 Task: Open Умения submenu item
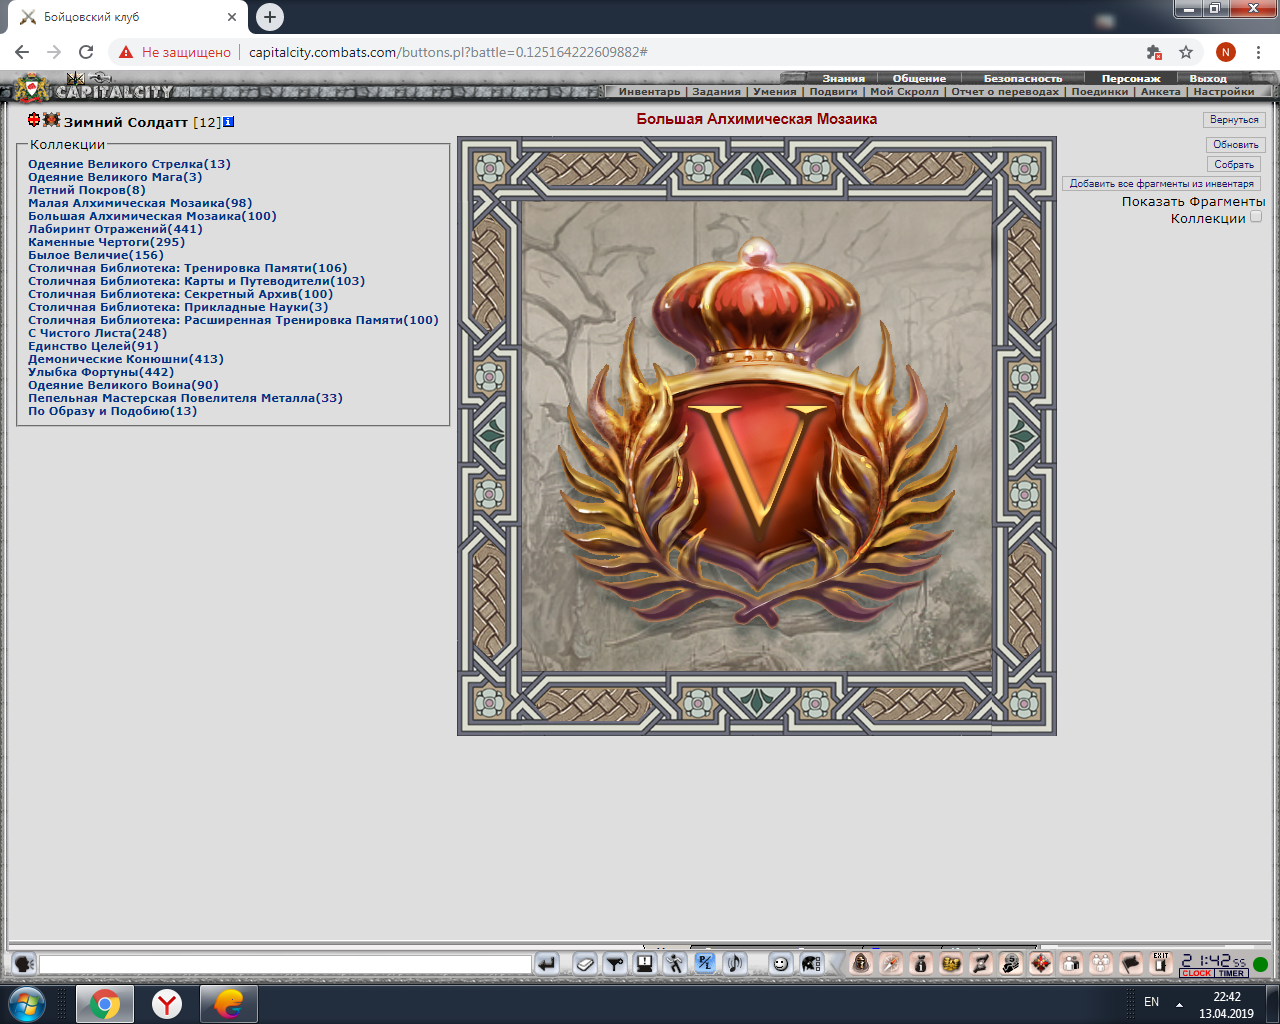775,91
